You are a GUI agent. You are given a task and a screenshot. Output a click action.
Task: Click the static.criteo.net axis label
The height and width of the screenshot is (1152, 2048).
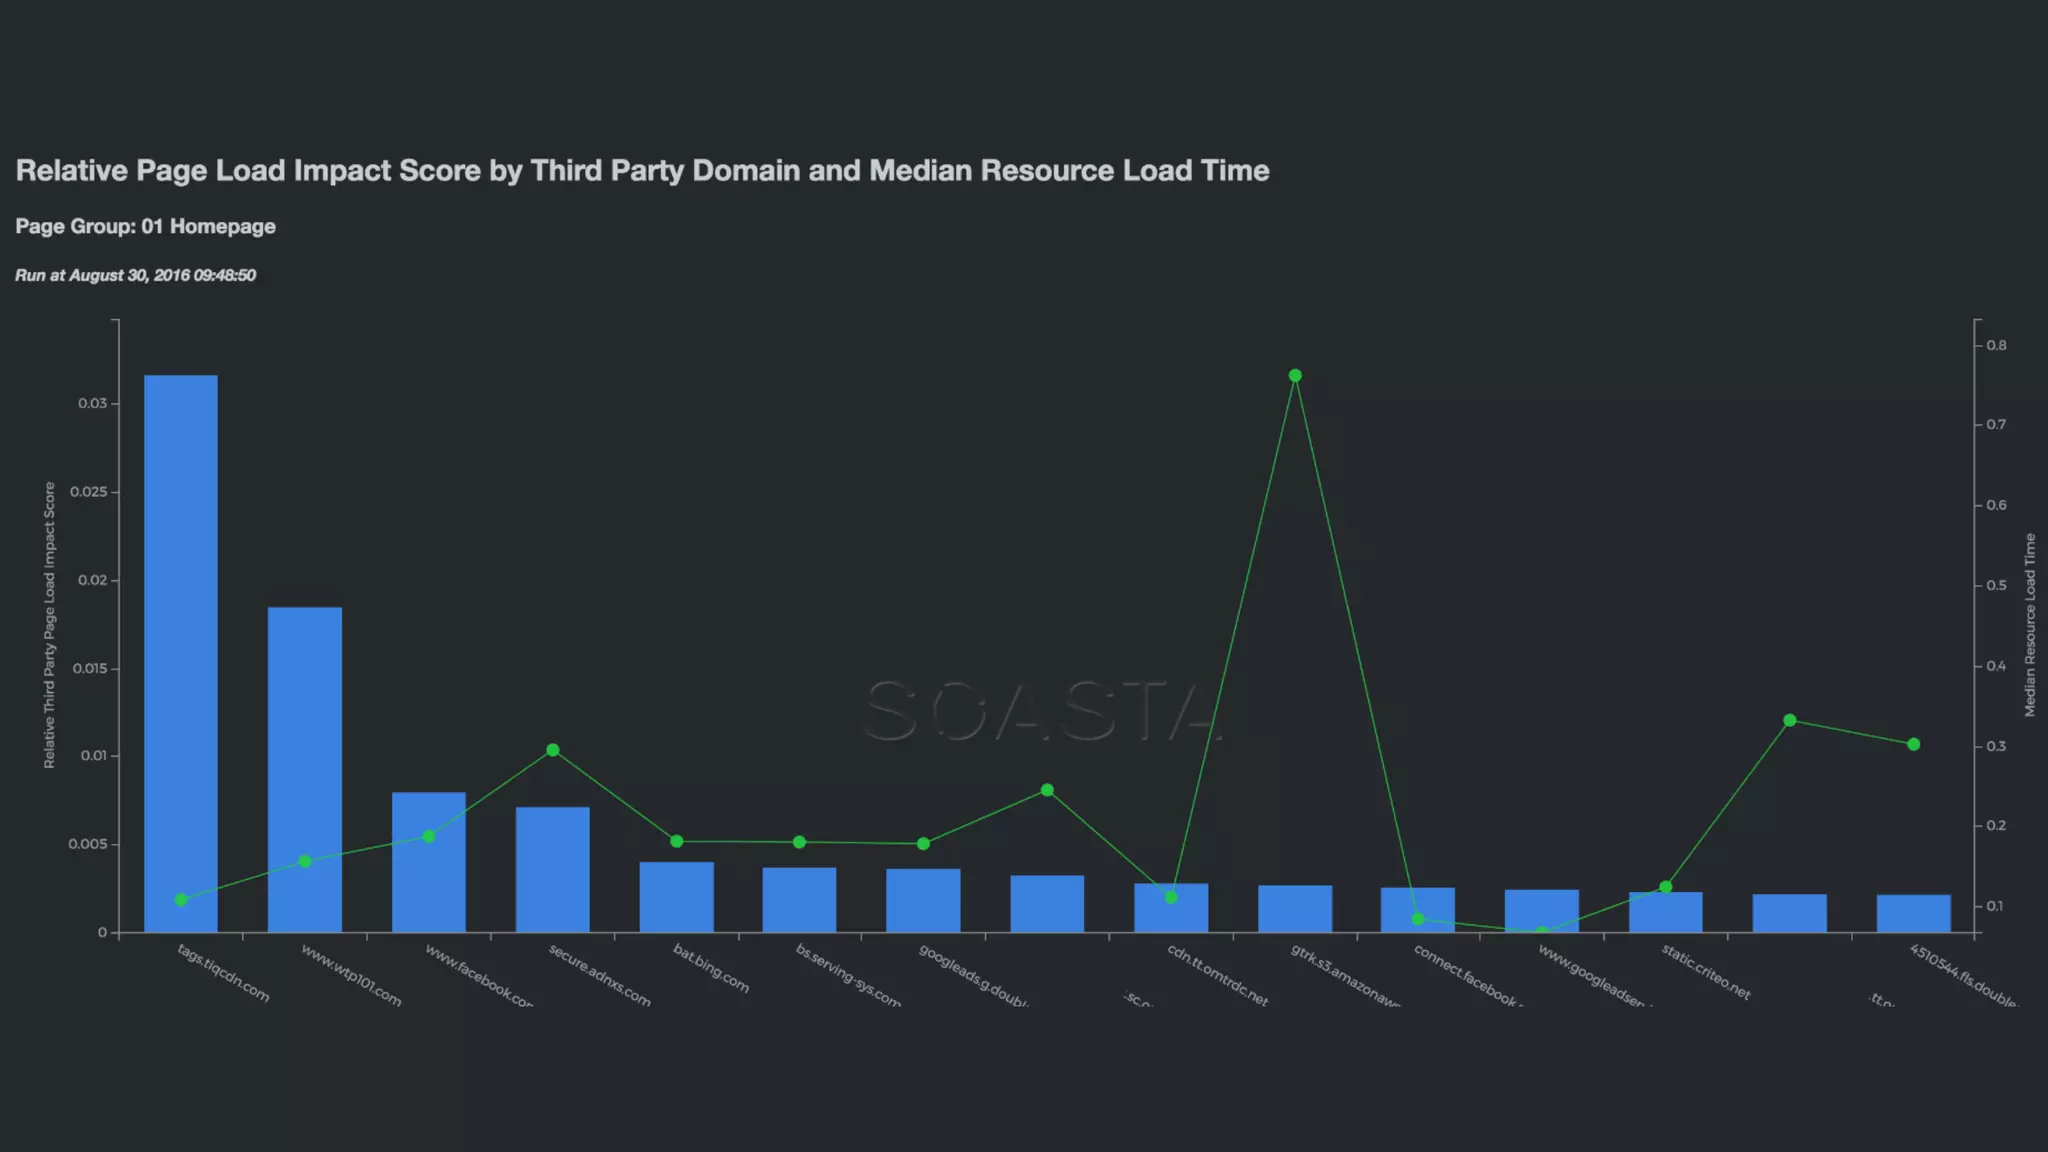[x=1706, y=971]
